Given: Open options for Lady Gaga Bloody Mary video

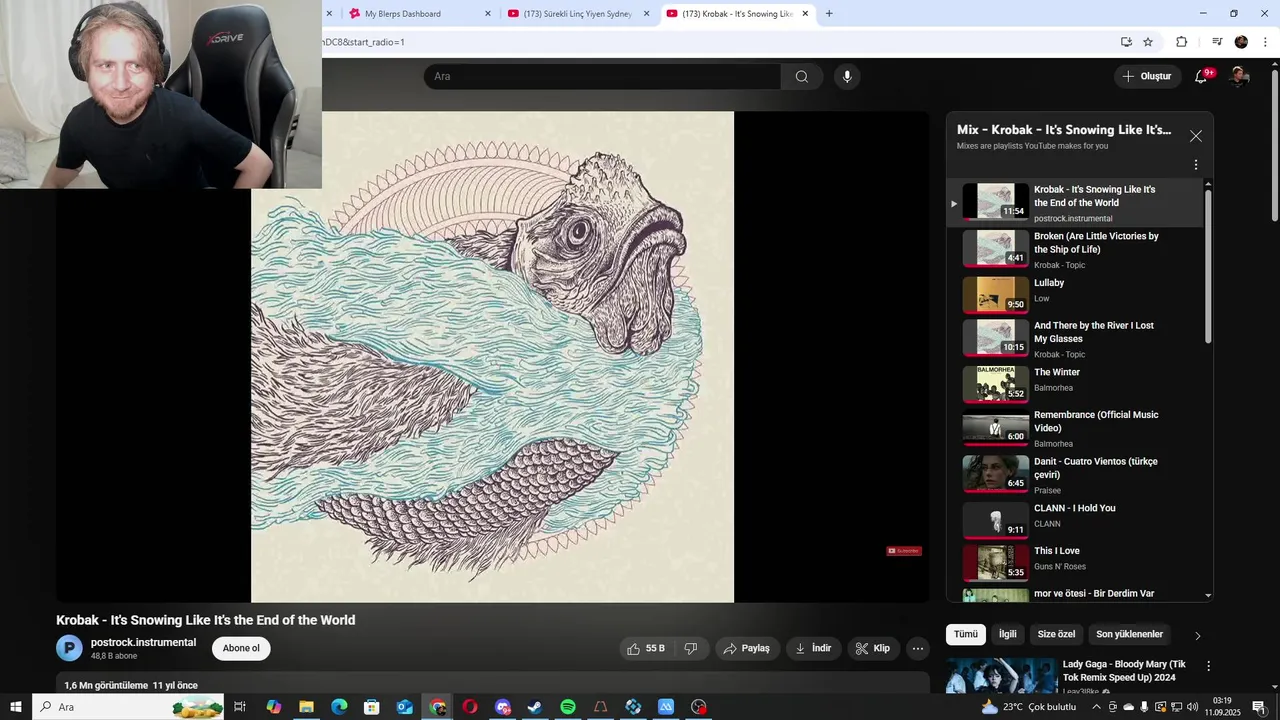Looking at the screenshot, I should click(x=1208, y=666).
